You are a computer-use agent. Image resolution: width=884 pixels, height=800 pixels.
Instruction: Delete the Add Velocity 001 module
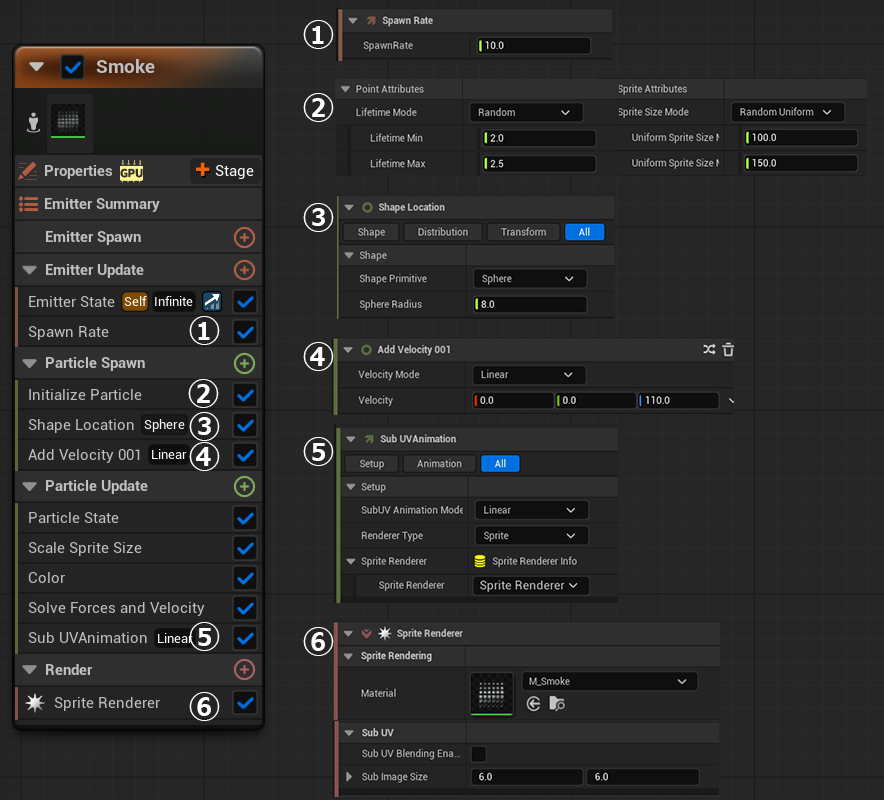[x=728, y=350]
